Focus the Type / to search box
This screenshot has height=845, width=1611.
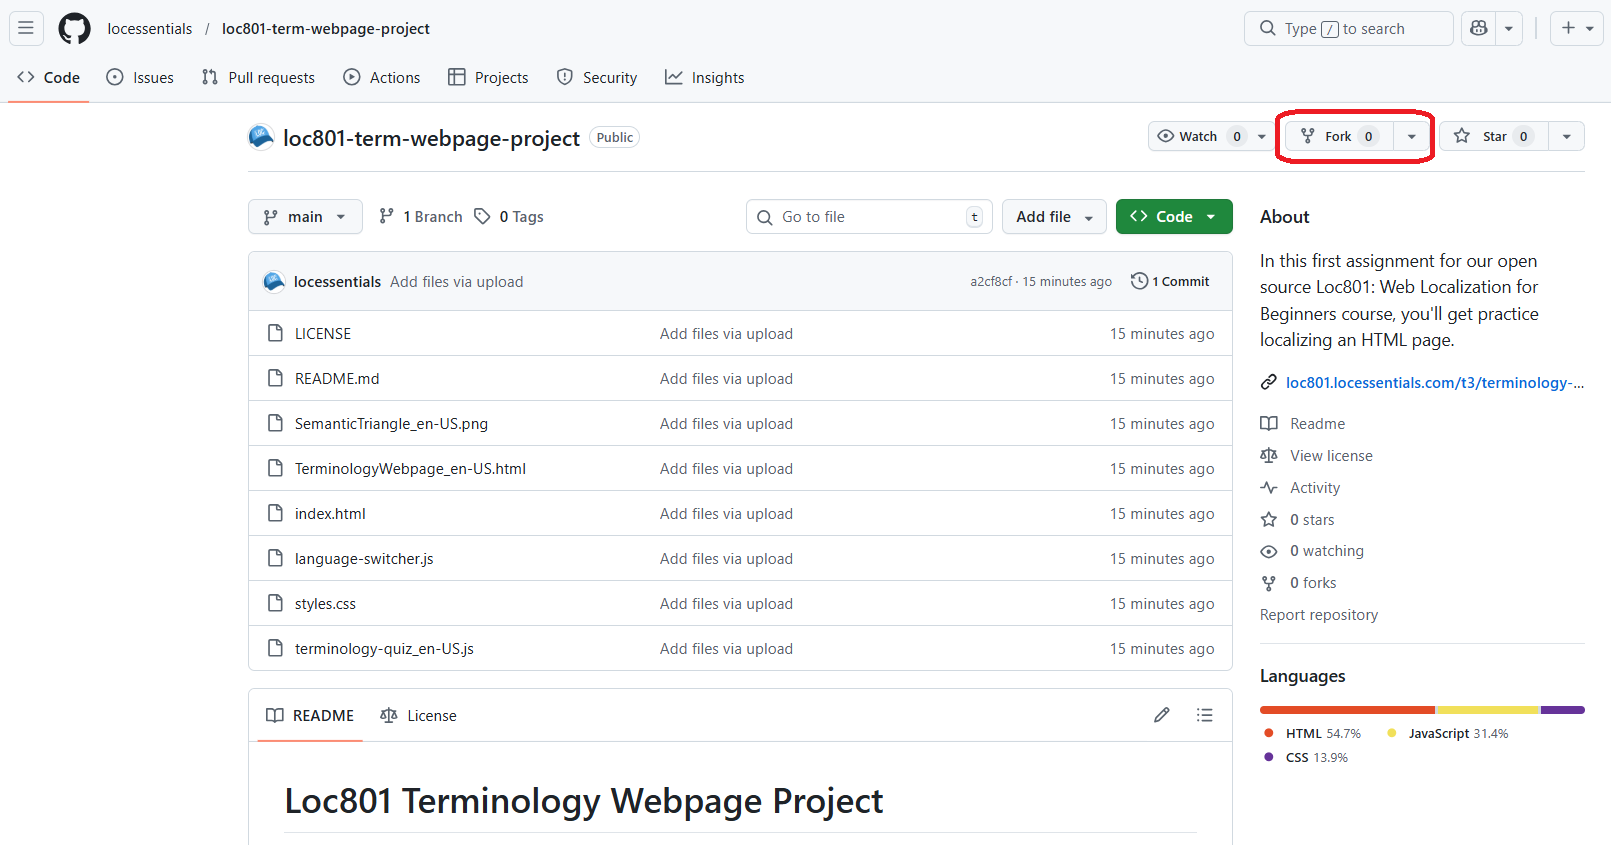(1348, 28)
